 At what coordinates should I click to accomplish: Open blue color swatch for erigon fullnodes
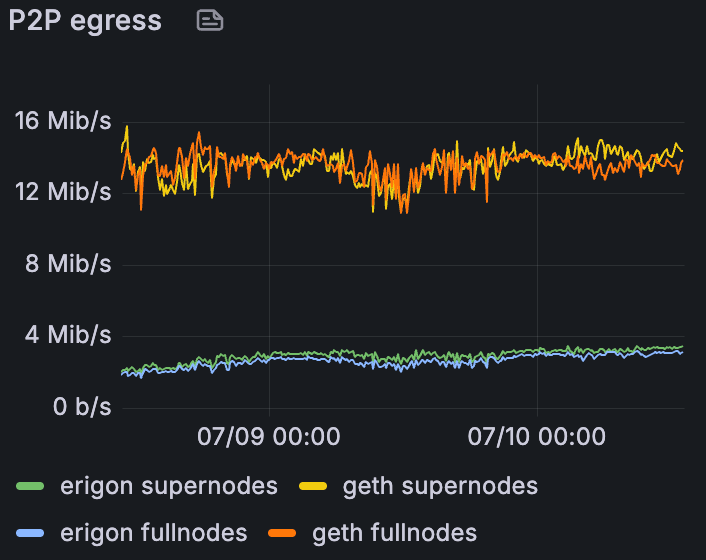(30, 533)
